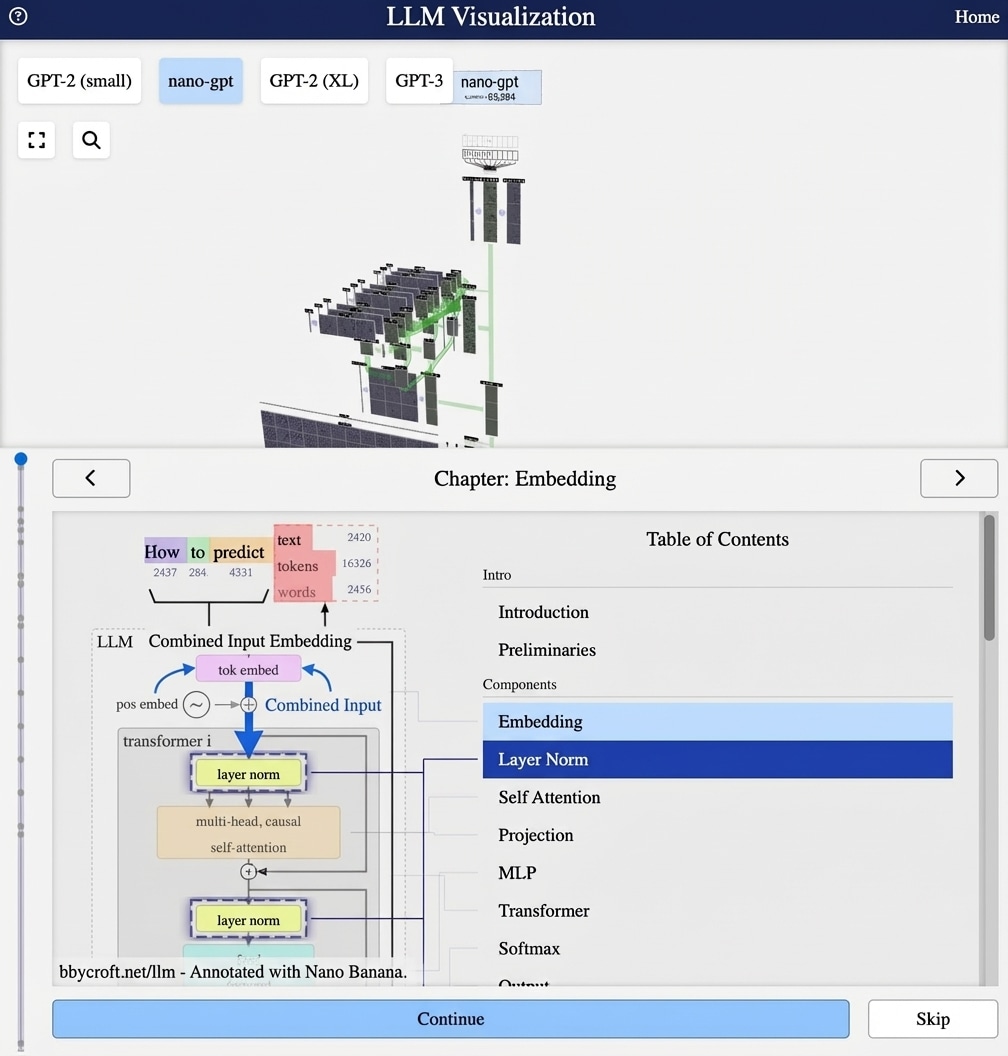Open the help icon in the top-left corner
This screenshot has width=1008, height=1056.
17,17
